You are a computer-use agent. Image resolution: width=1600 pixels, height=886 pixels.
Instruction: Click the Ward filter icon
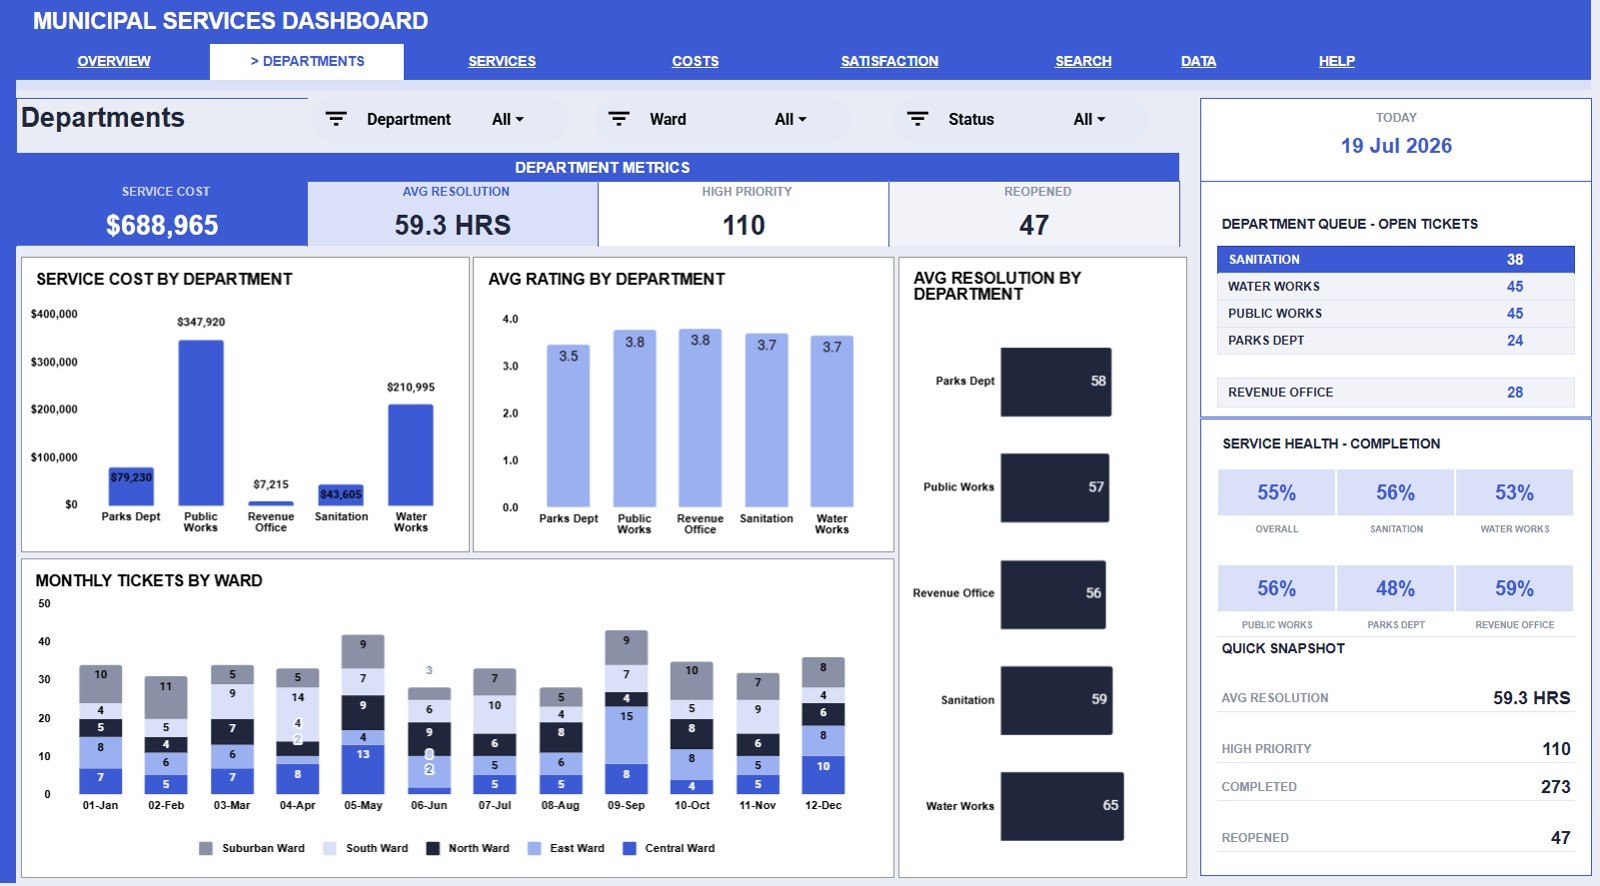point(619,119)
